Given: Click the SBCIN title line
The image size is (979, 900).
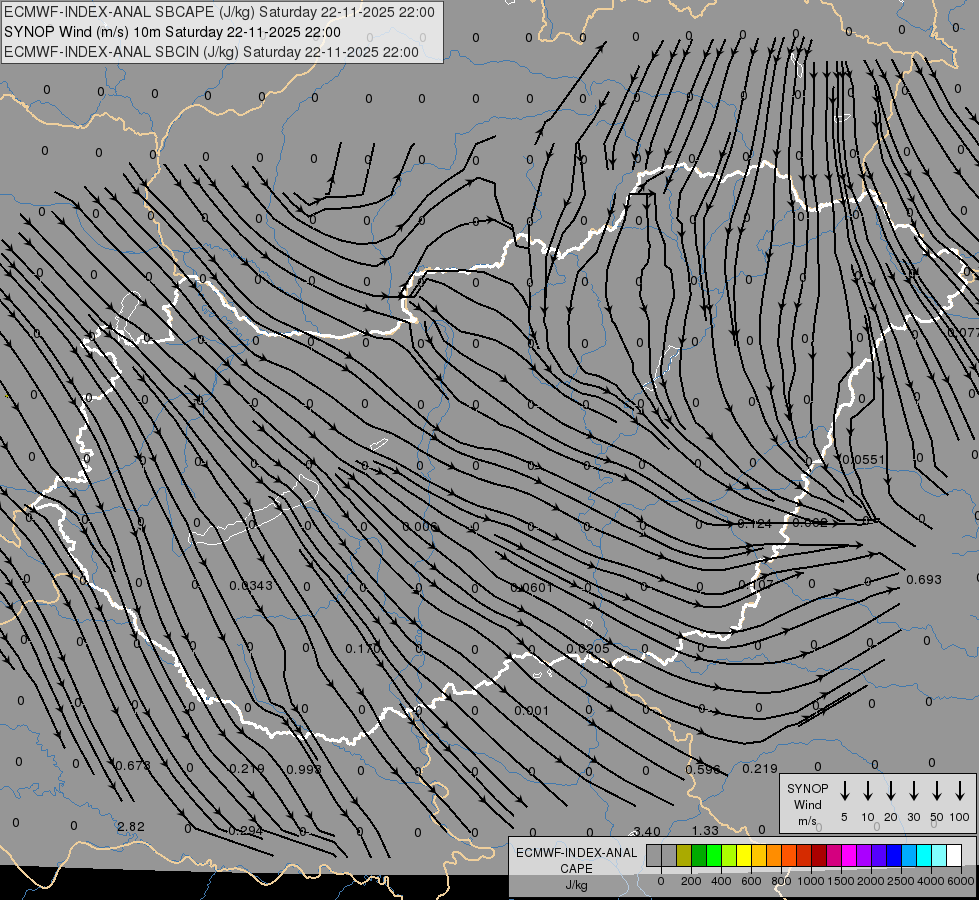Looking at the screenshot, I should [211, 52].
